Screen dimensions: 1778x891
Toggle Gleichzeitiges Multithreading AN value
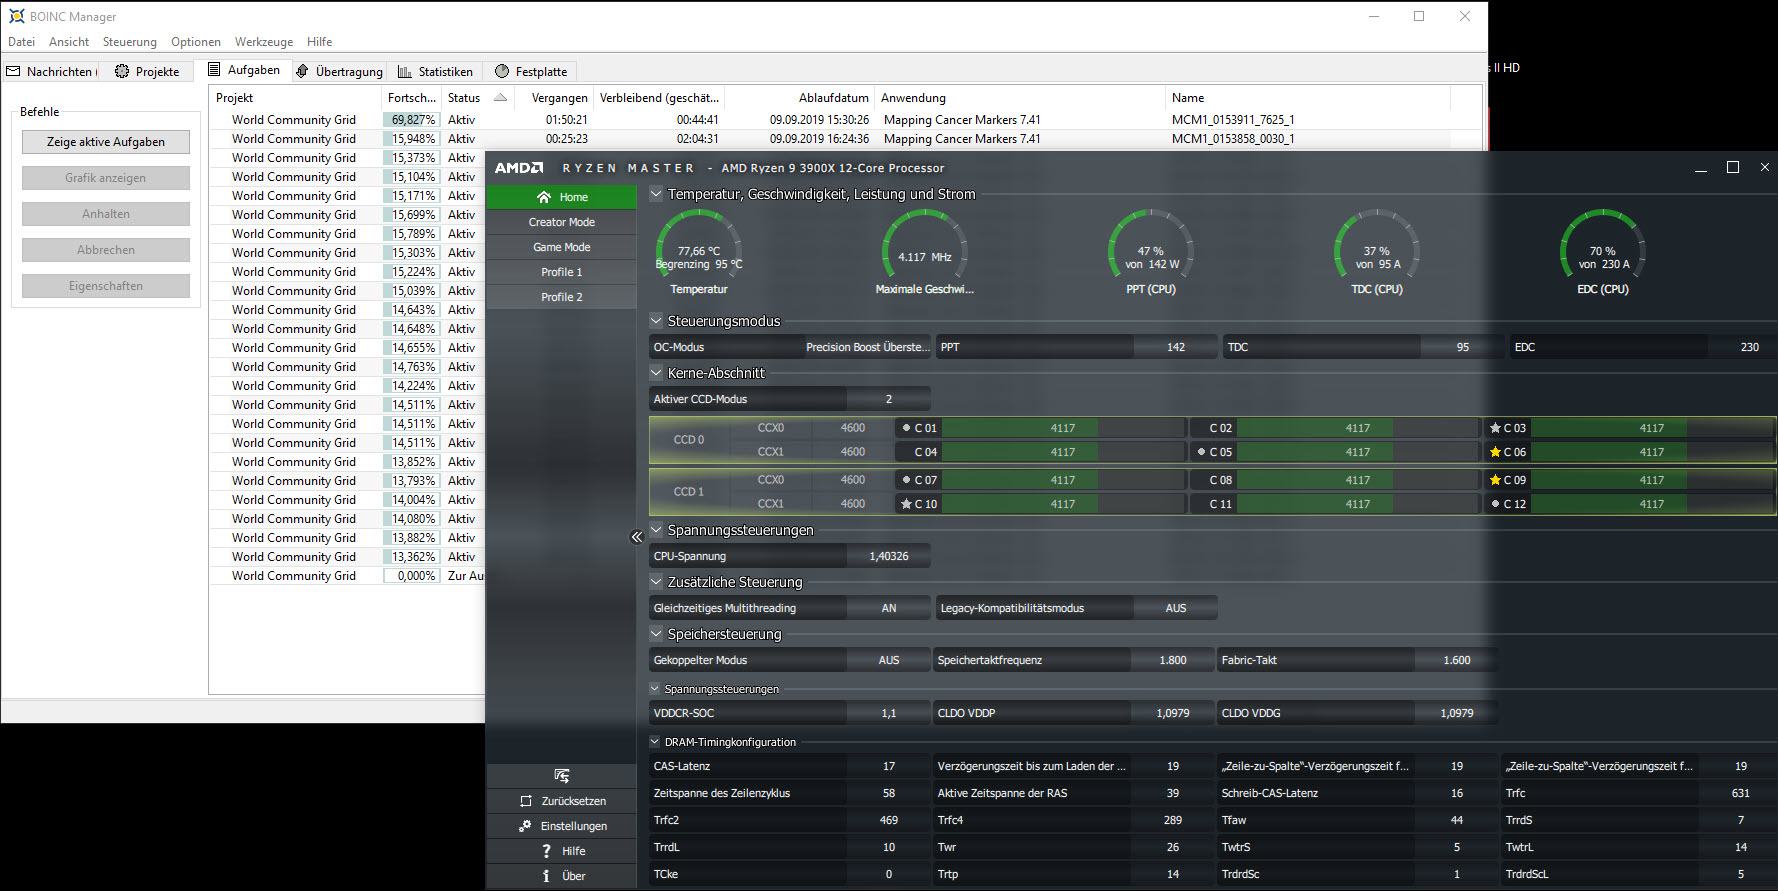coord(889,608)
